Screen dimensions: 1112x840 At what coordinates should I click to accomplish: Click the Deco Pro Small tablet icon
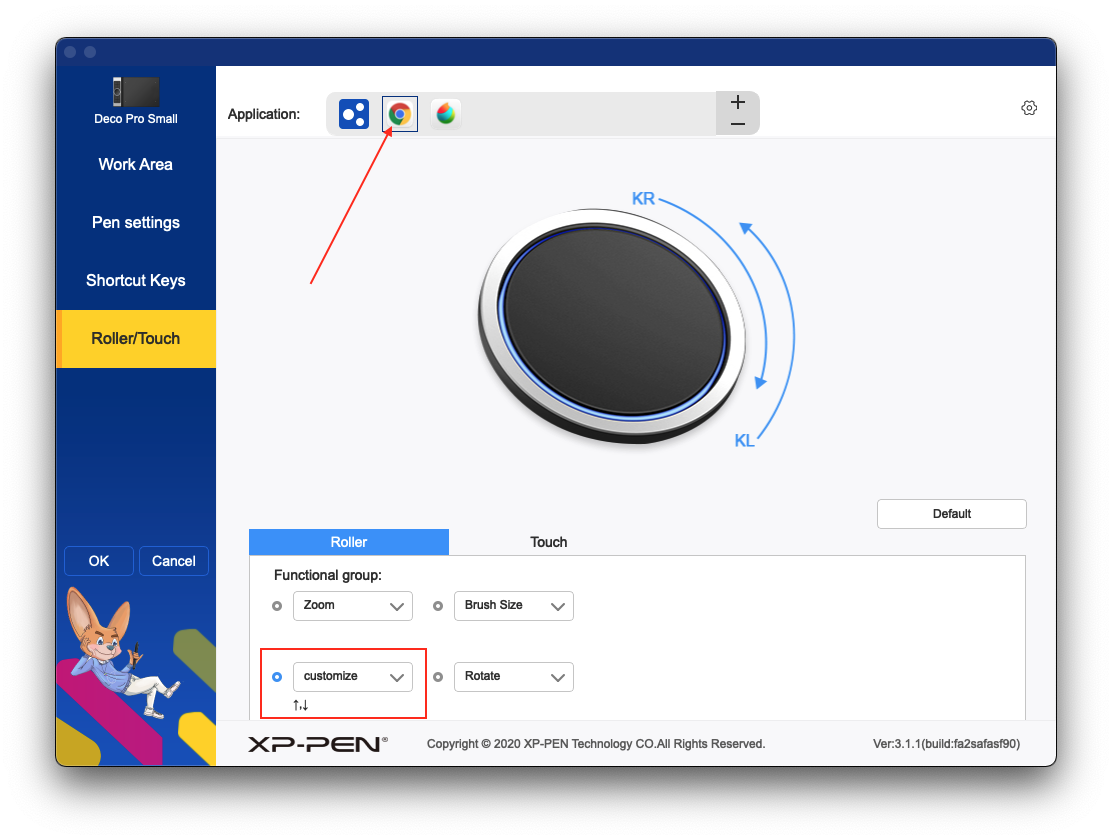click(135, 92)
